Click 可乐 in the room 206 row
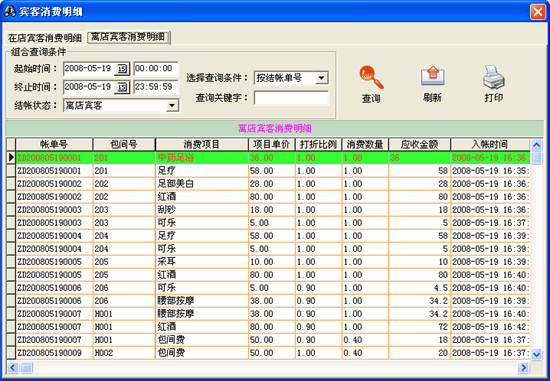Viewport: 550px width, 381px height. [x=202, y=287]
